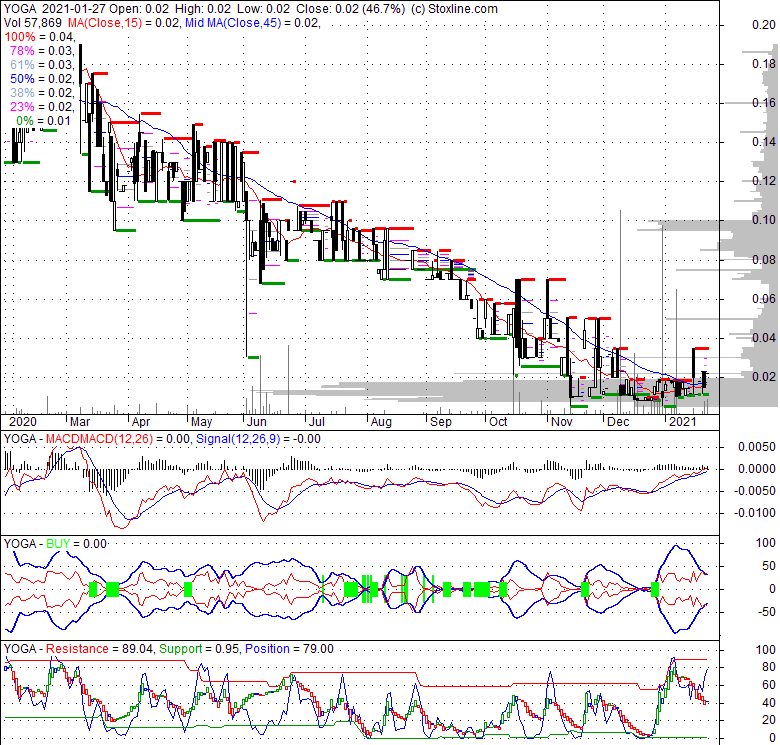The height and width of the screenshot is (745, 780).
Task: Click the 'Sep' month axis label
Action: (x=441, y=422)
